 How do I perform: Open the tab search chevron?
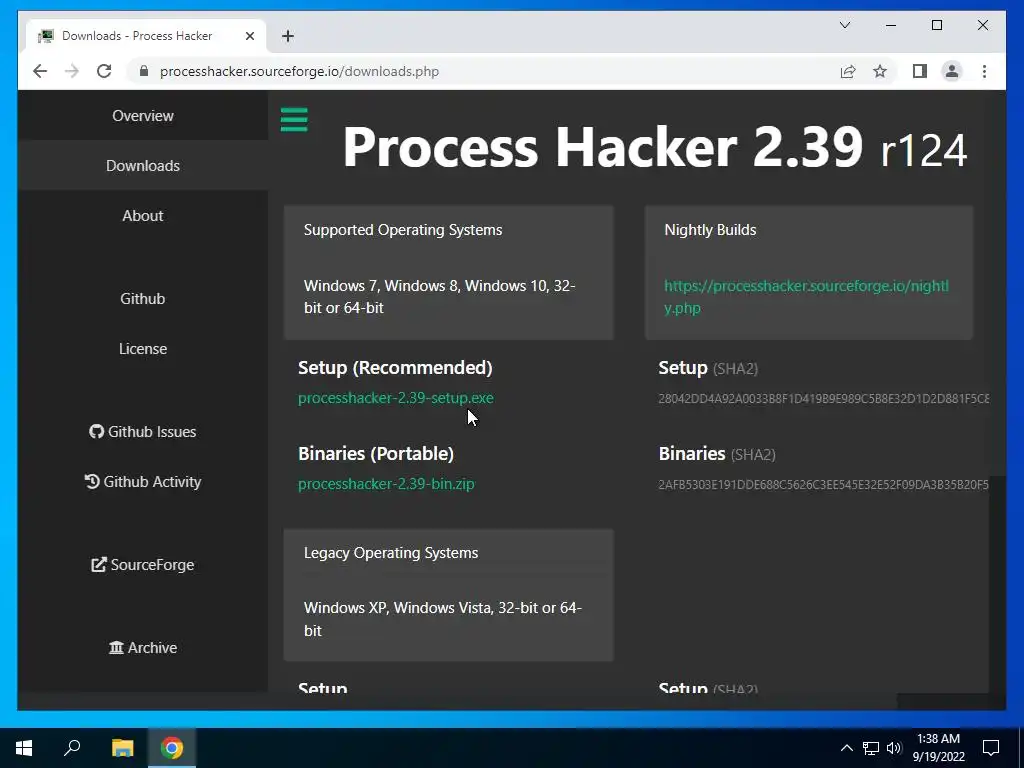pos(844,25)
